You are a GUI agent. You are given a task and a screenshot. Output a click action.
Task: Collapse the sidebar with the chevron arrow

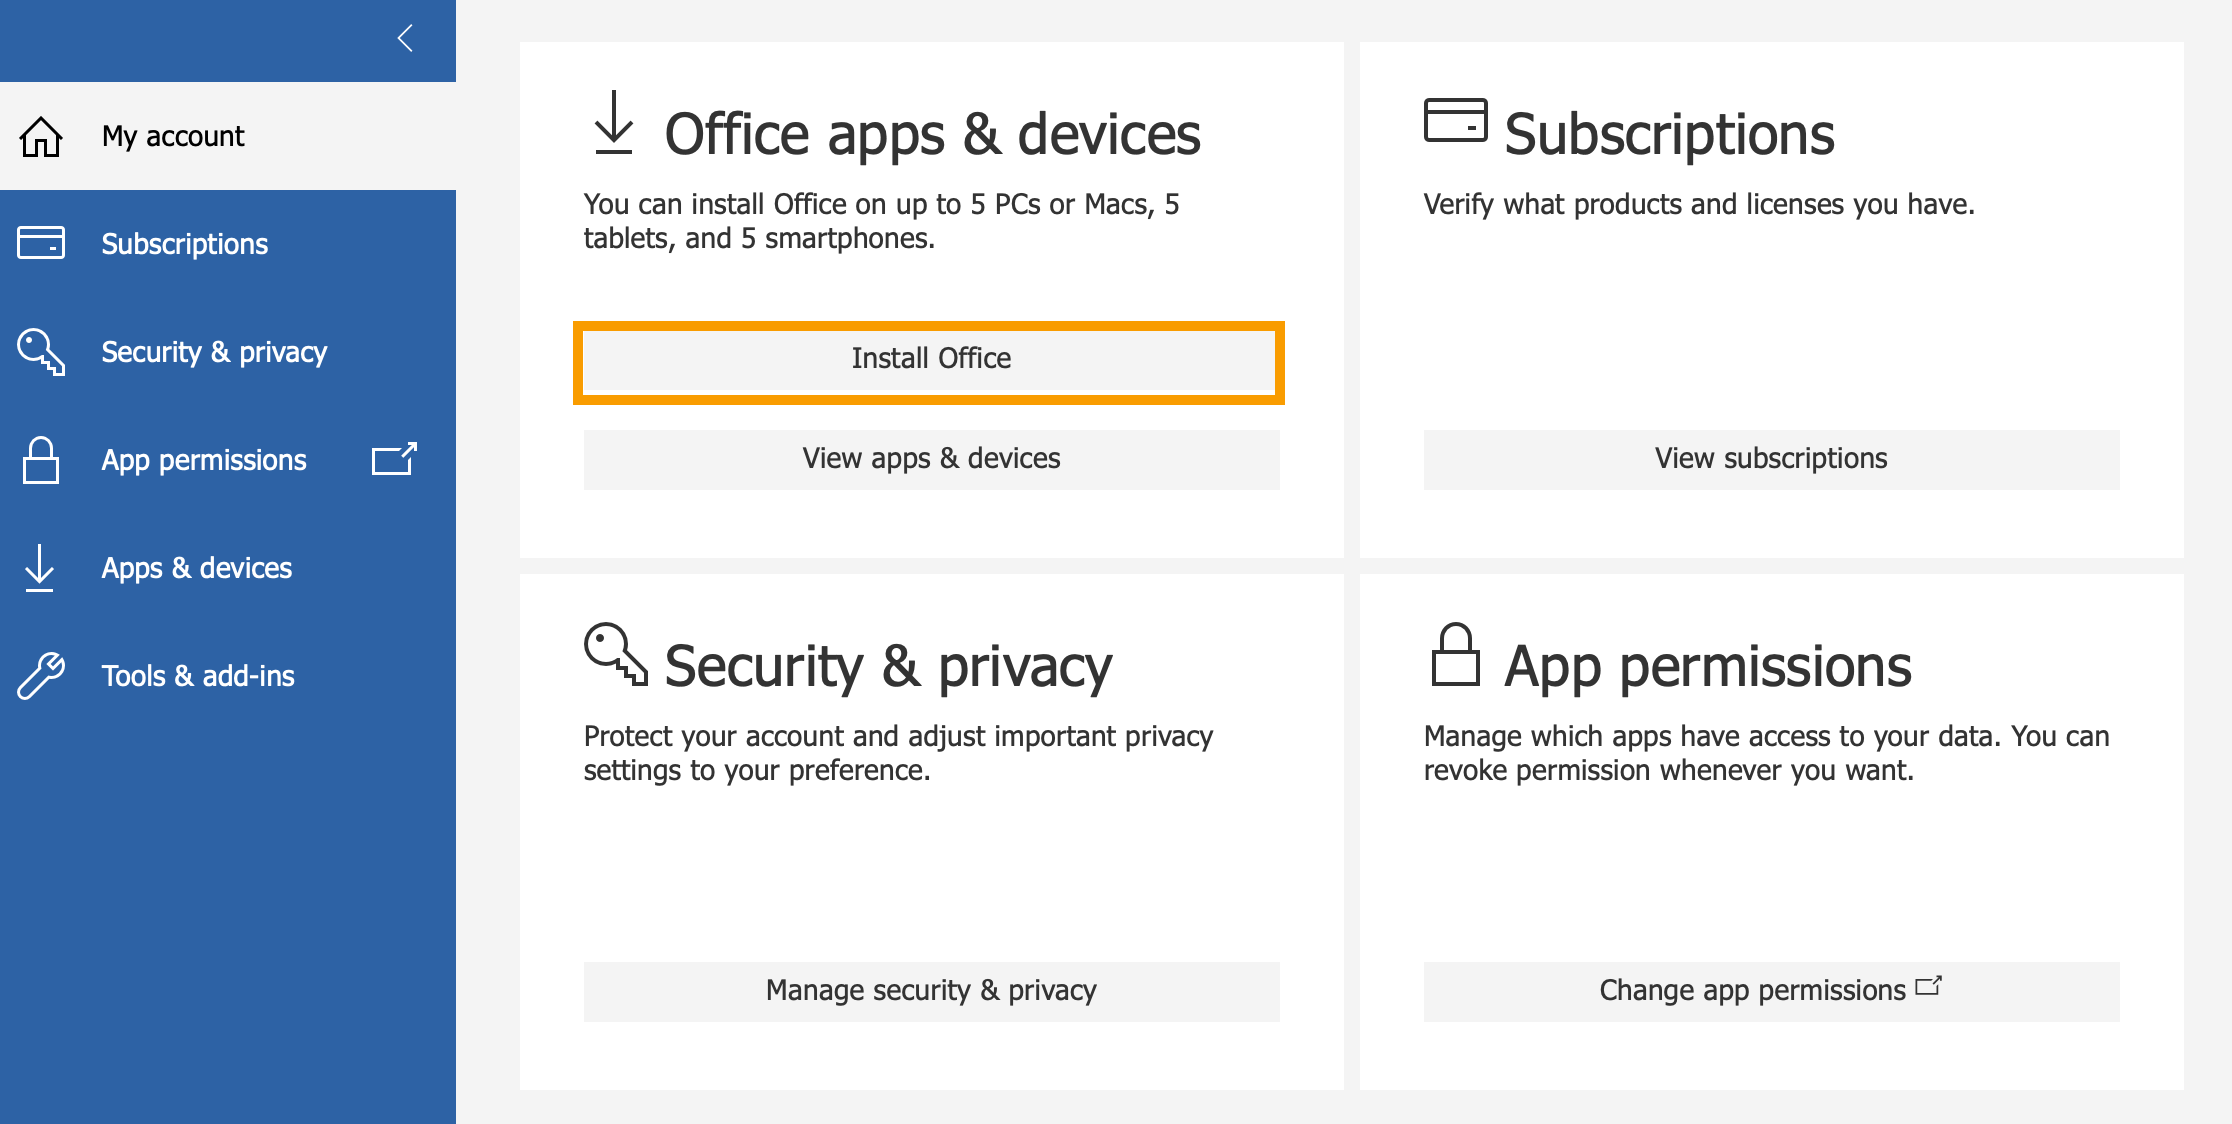[x=405, y=39]
